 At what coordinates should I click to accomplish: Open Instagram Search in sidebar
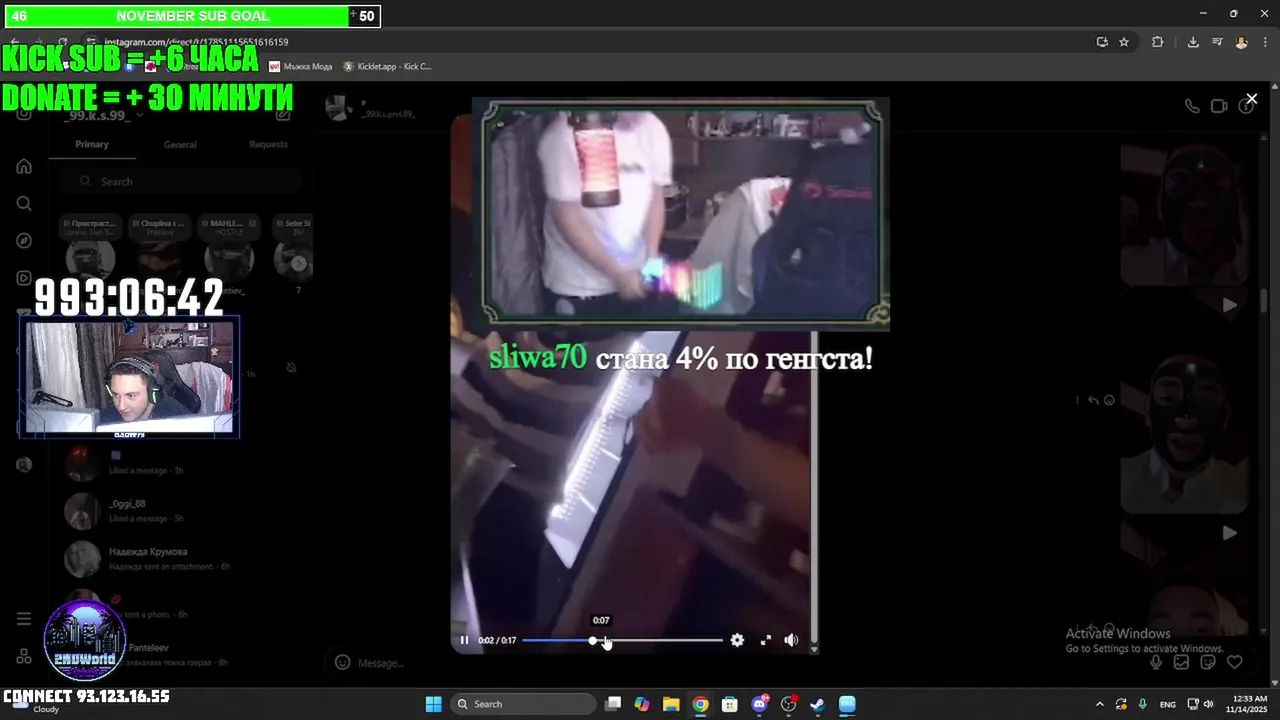pos(24,203)
